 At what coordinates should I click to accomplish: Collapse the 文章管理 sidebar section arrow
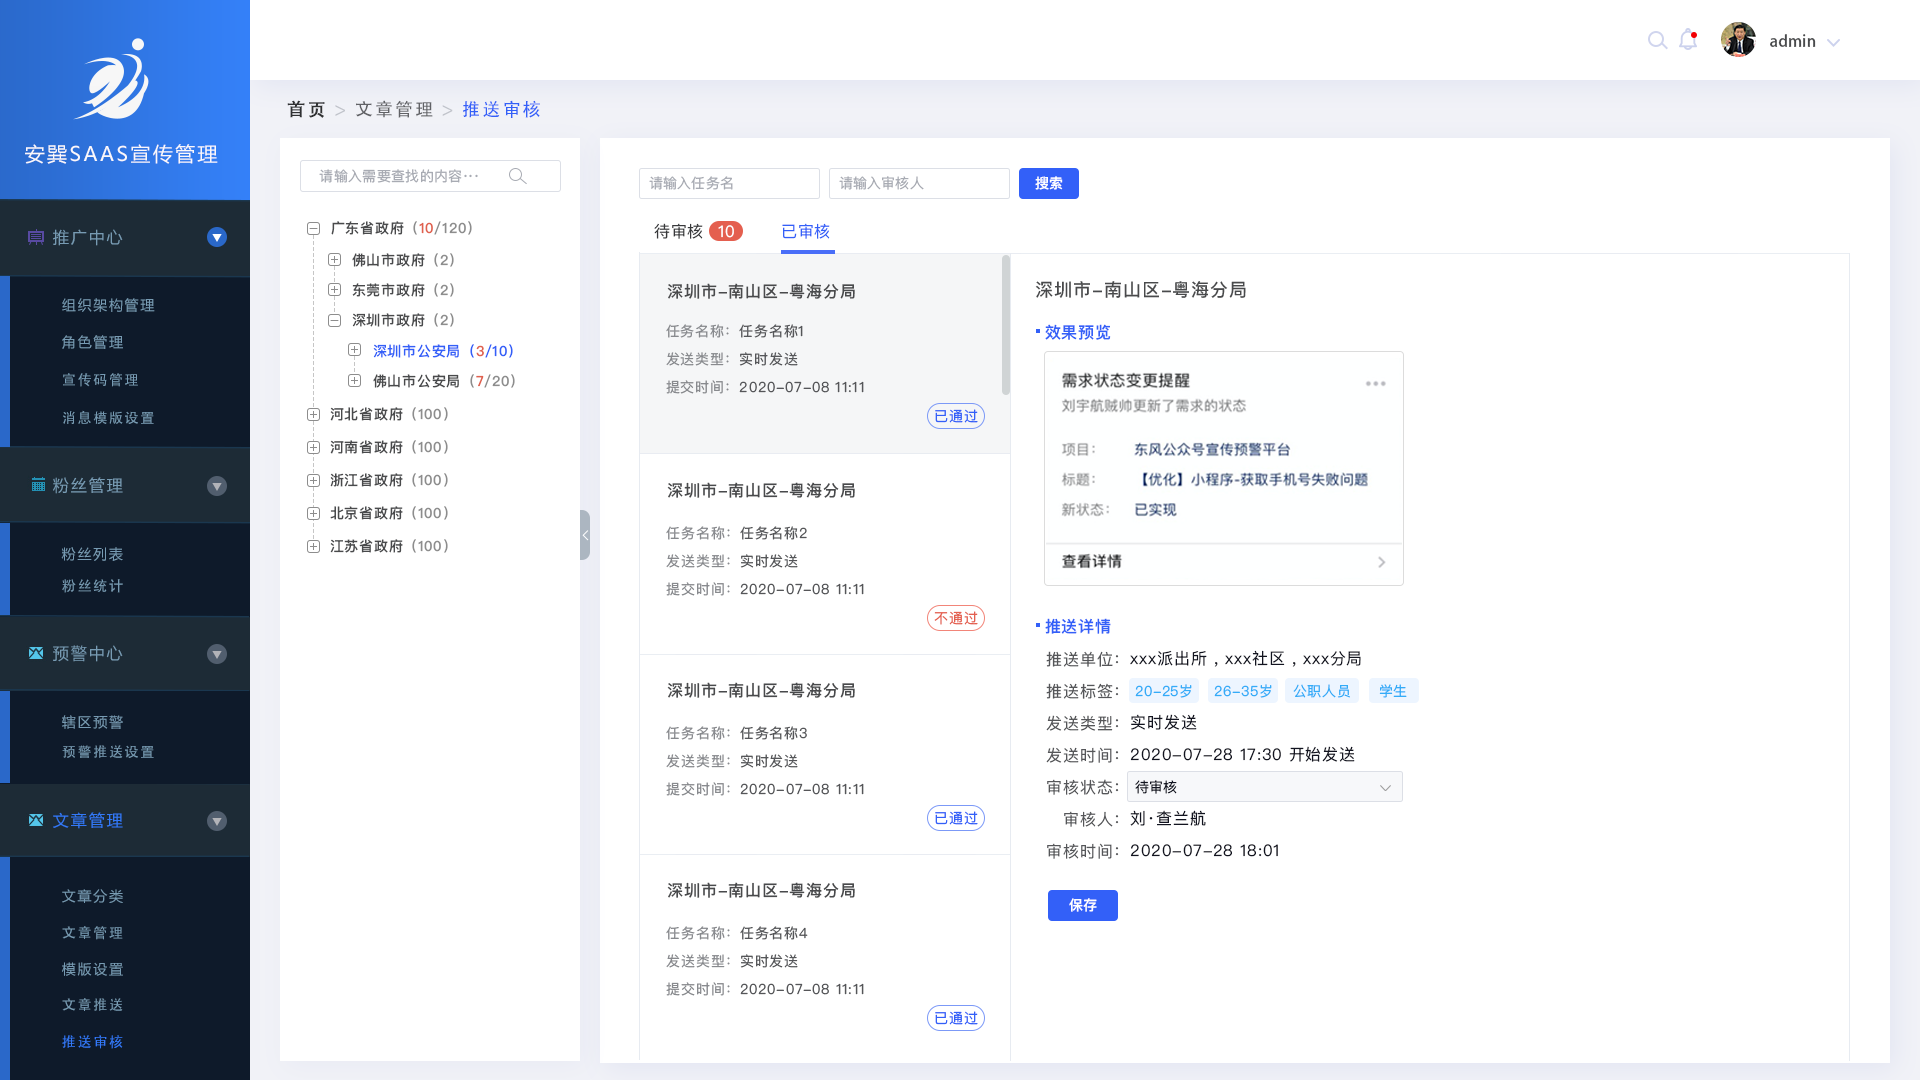[x=216, y=821]
